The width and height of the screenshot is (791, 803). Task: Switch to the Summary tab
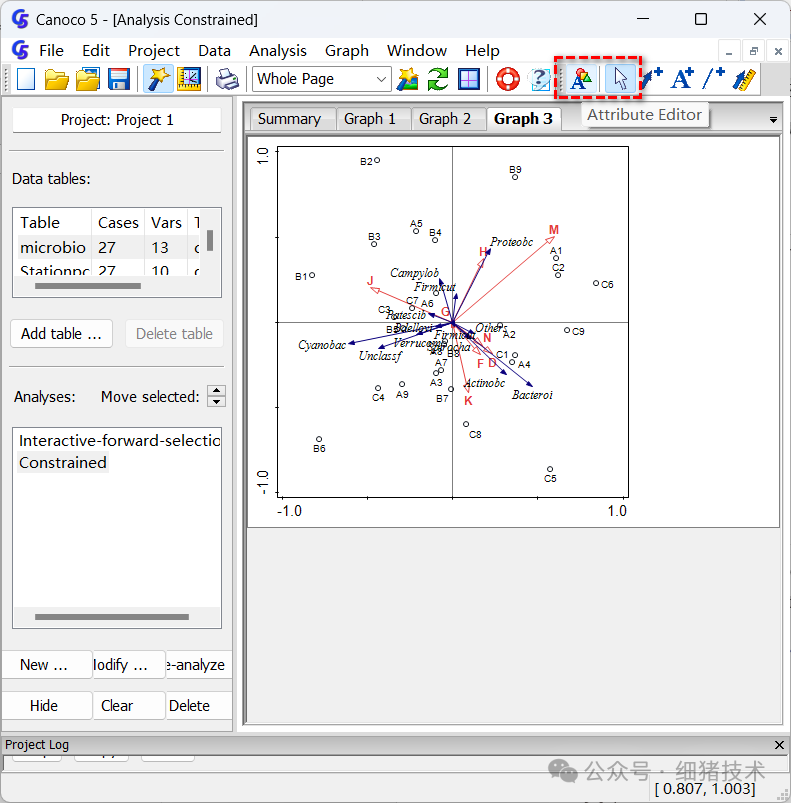click(289, 119)
